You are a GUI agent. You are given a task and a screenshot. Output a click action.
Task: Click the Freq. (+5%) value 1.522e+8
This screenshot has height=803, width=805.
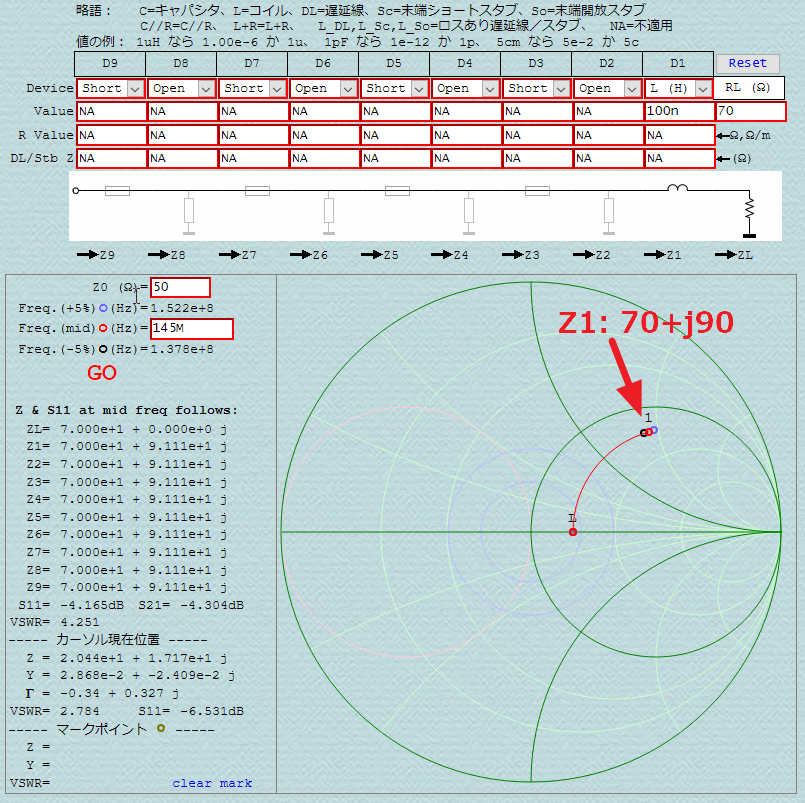[x=182, y=308]
